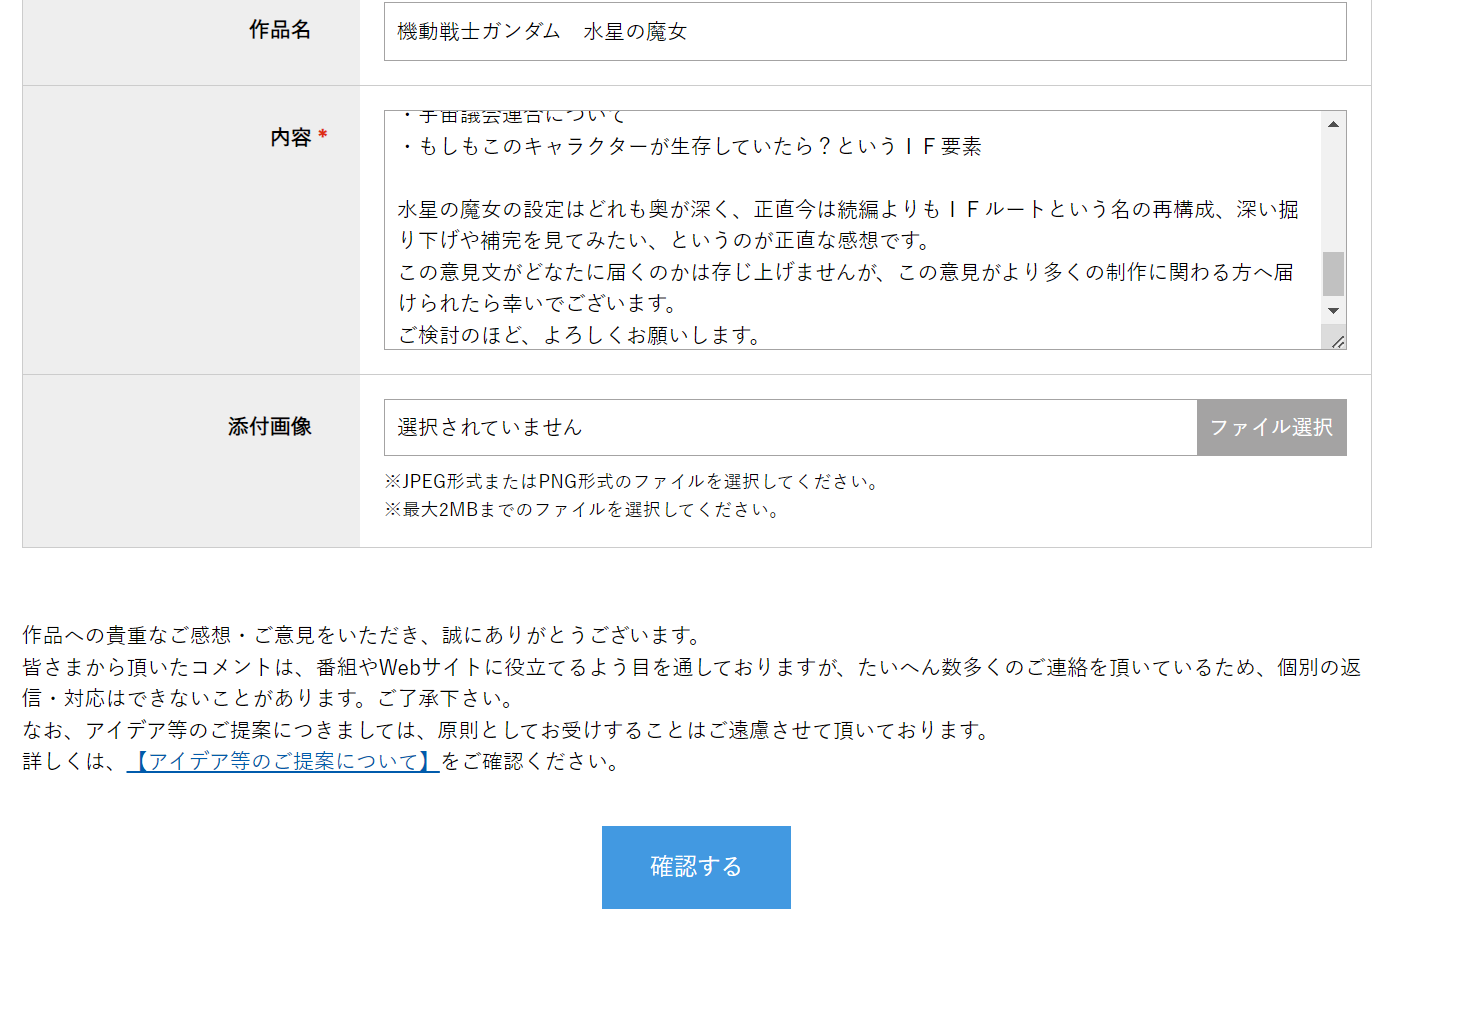The image size is (1477, 1021).
Task: Click the JPEG形式またはPNG形式 note text
Action: coord(635,481)
